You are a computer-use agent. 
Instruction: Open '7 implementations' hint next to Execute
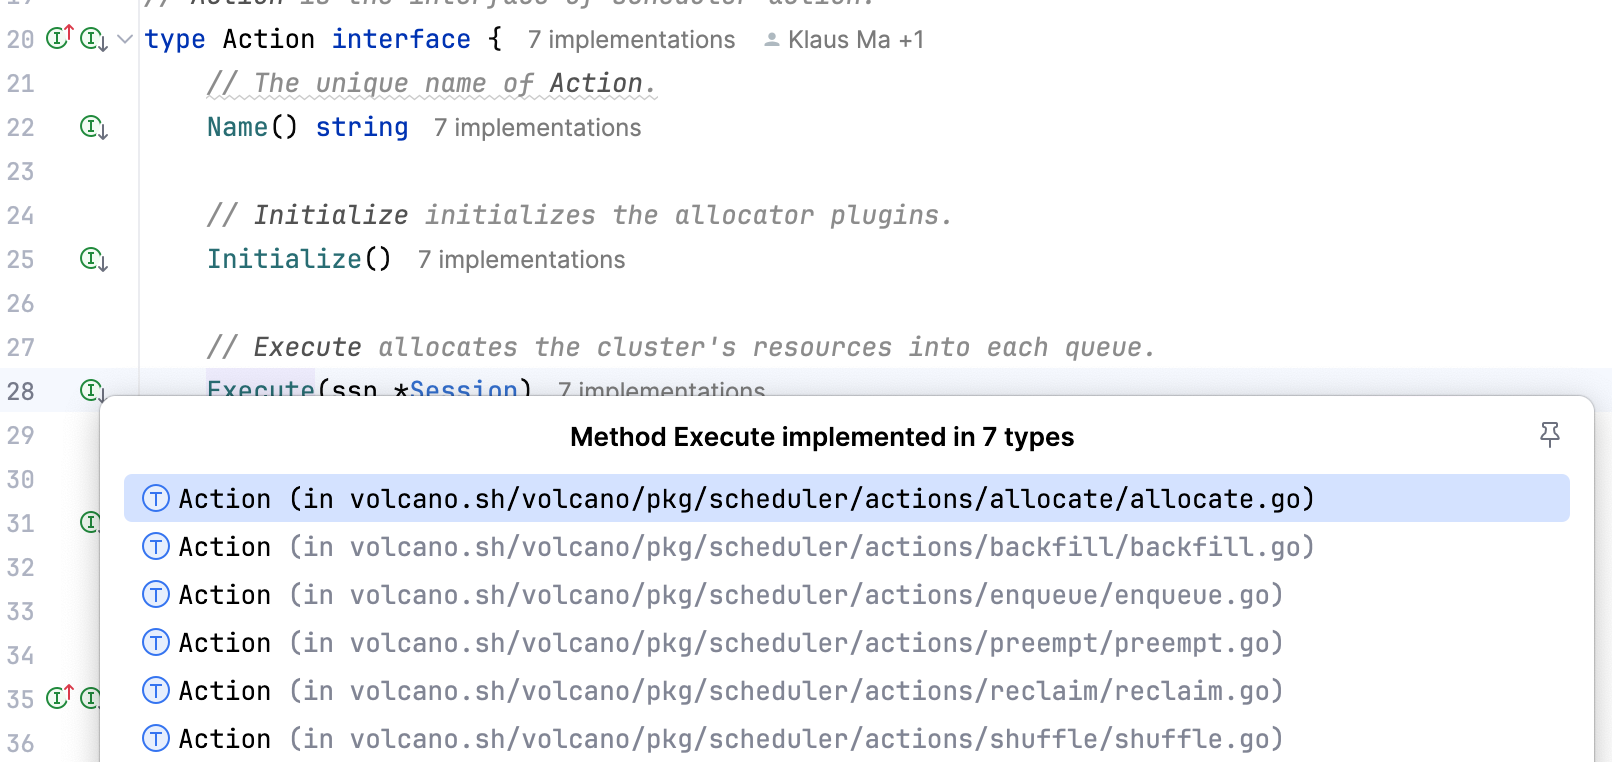tap(661, 391)
